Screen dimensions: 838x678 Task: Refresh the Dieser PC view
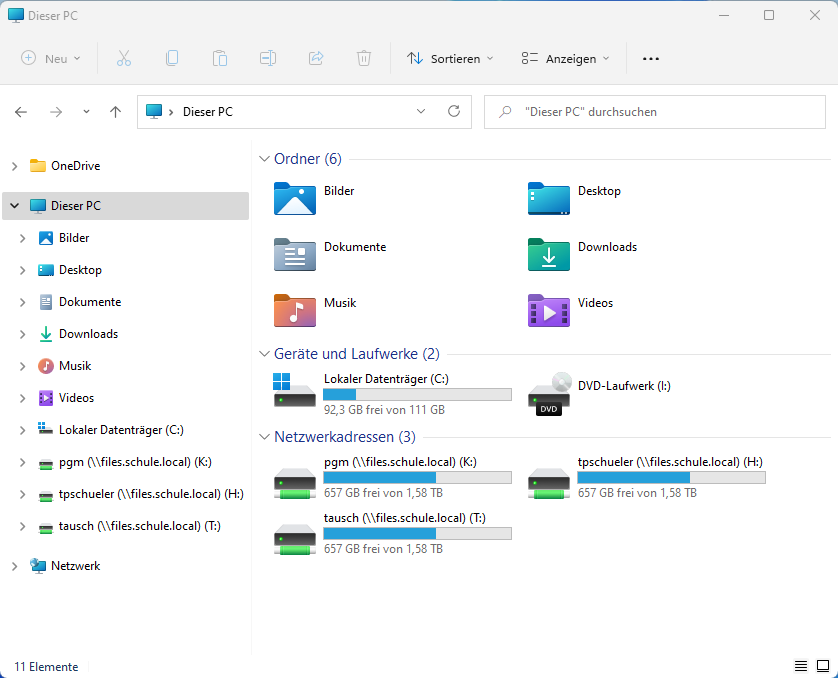pos(454,111)
